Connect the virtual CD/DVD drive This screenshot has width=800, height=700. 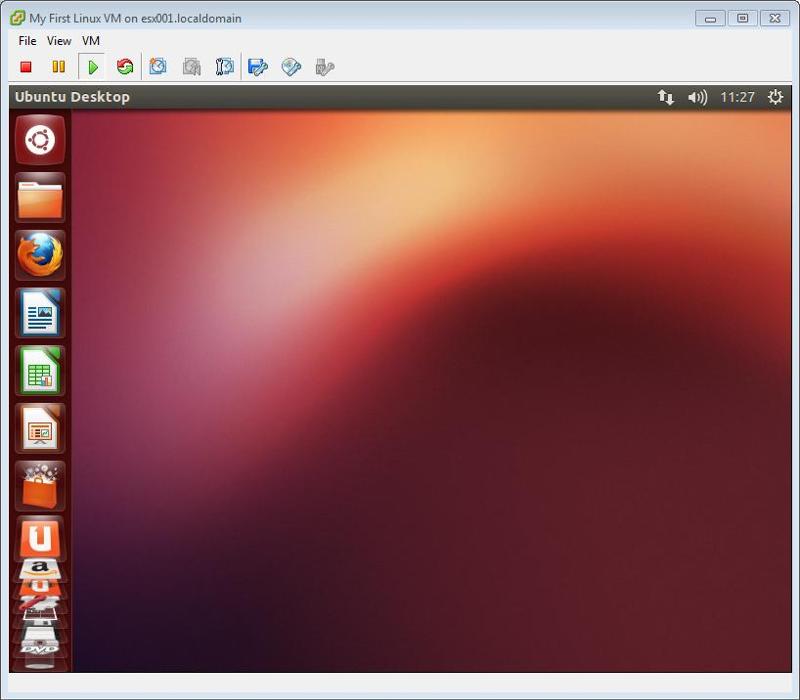click(x=289, y=66)
